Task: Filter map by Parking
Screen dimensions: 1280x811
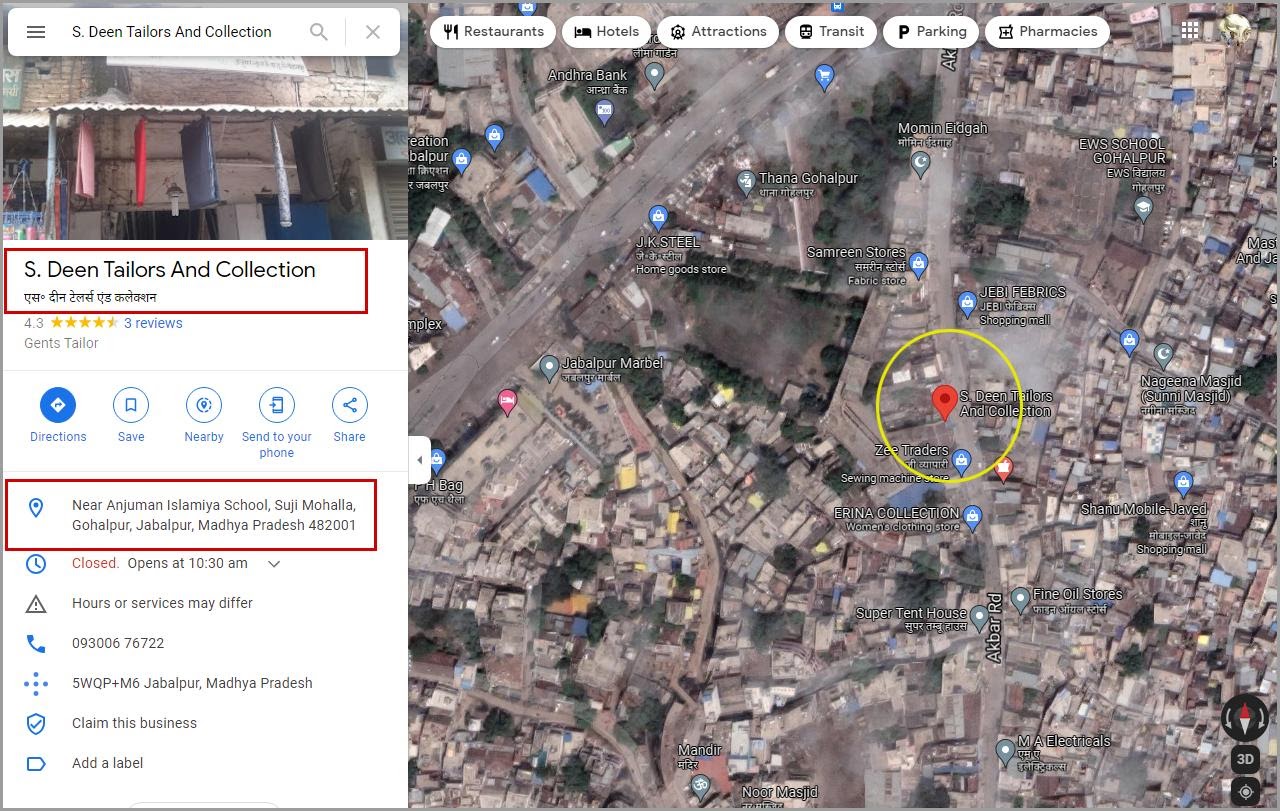Action: [x=931, y=31]
